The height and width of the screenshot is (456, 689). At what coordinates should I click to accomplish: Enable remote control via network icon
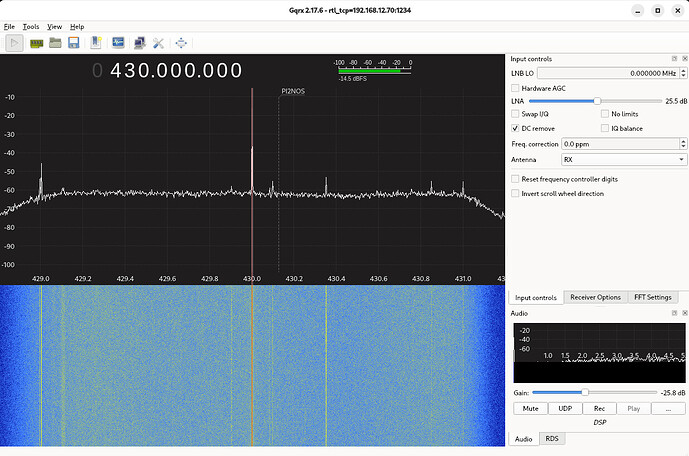point(139,43)
